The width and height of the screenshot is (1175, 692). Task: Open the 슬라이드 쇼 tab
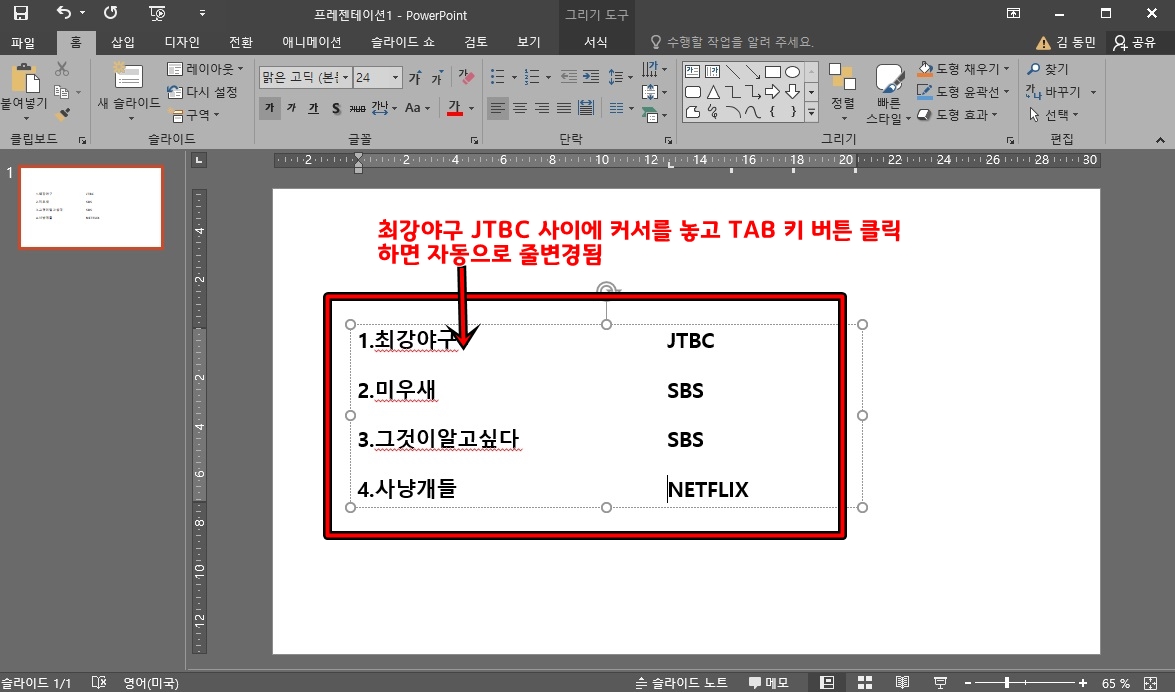click(402, 43)
